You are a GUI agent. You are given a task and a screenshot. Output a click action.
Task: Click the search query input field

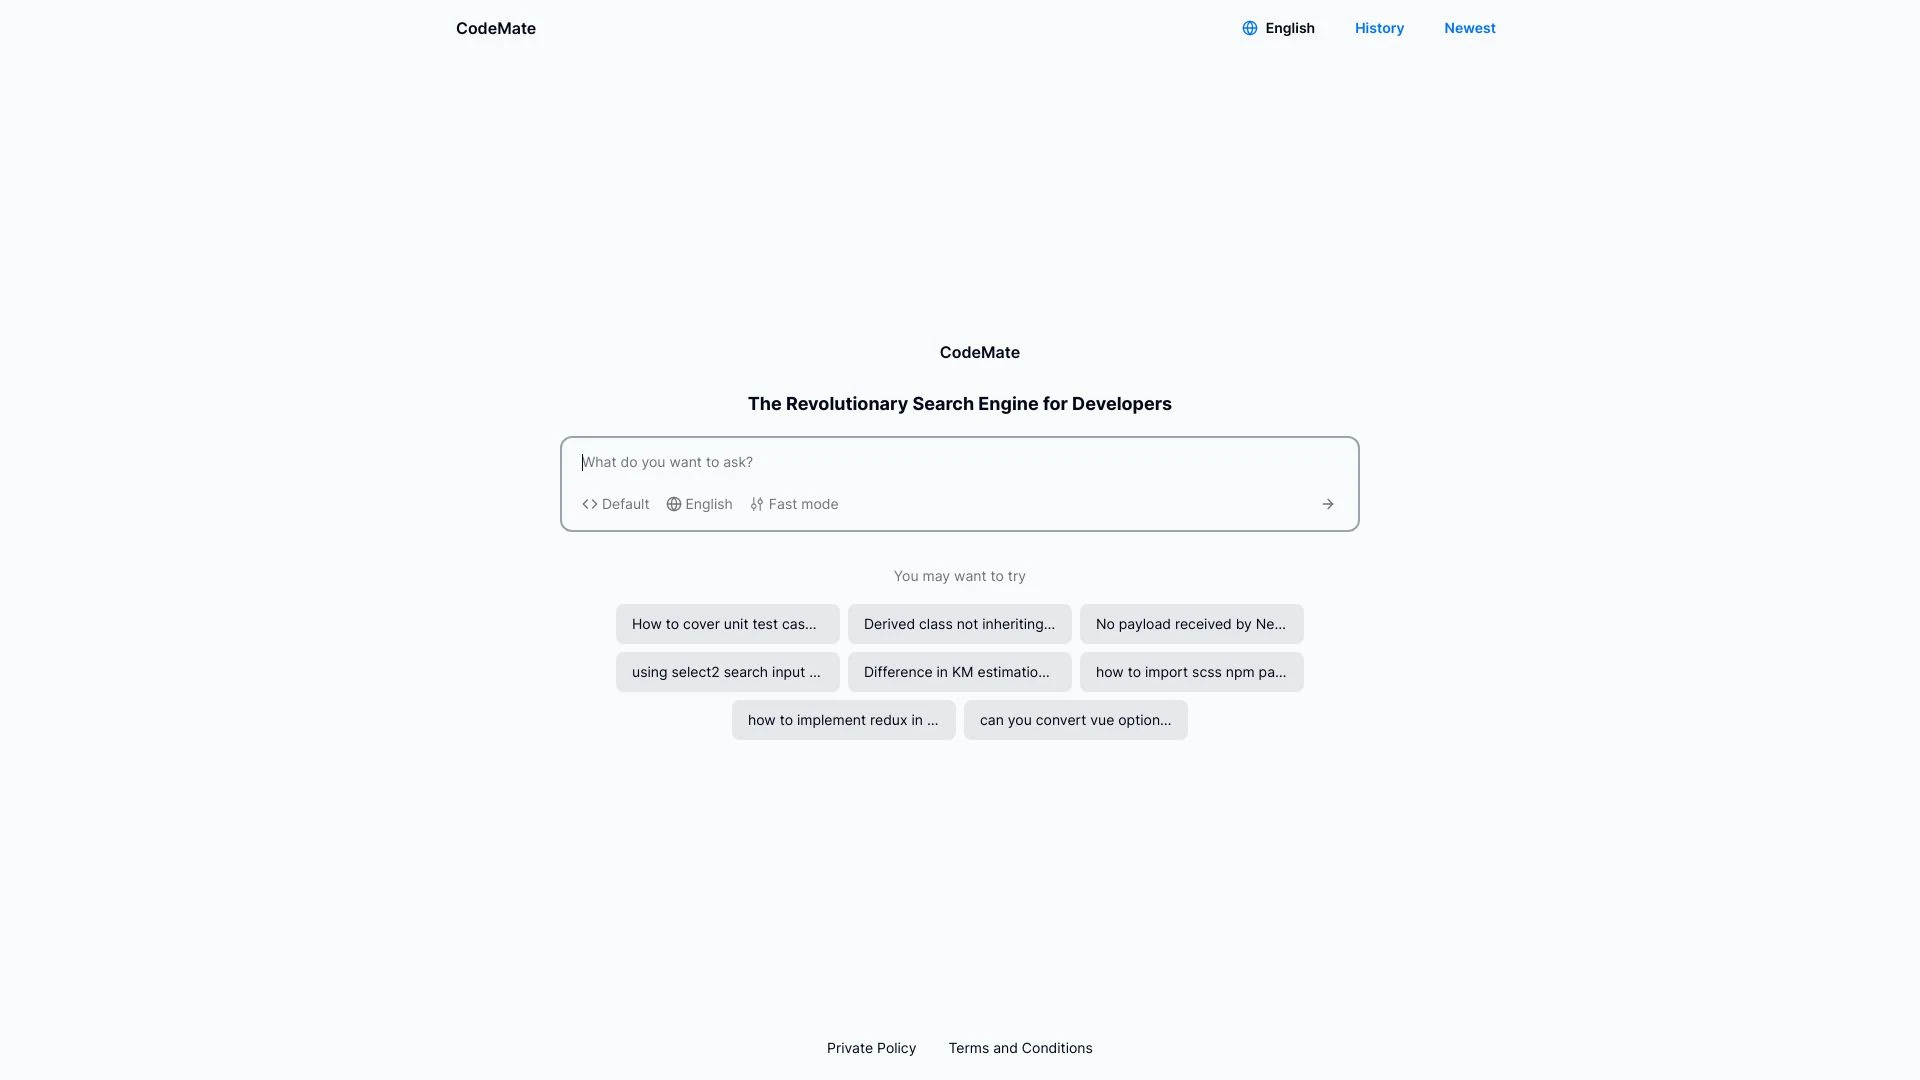pyautogui.click(x=960, y=462)
